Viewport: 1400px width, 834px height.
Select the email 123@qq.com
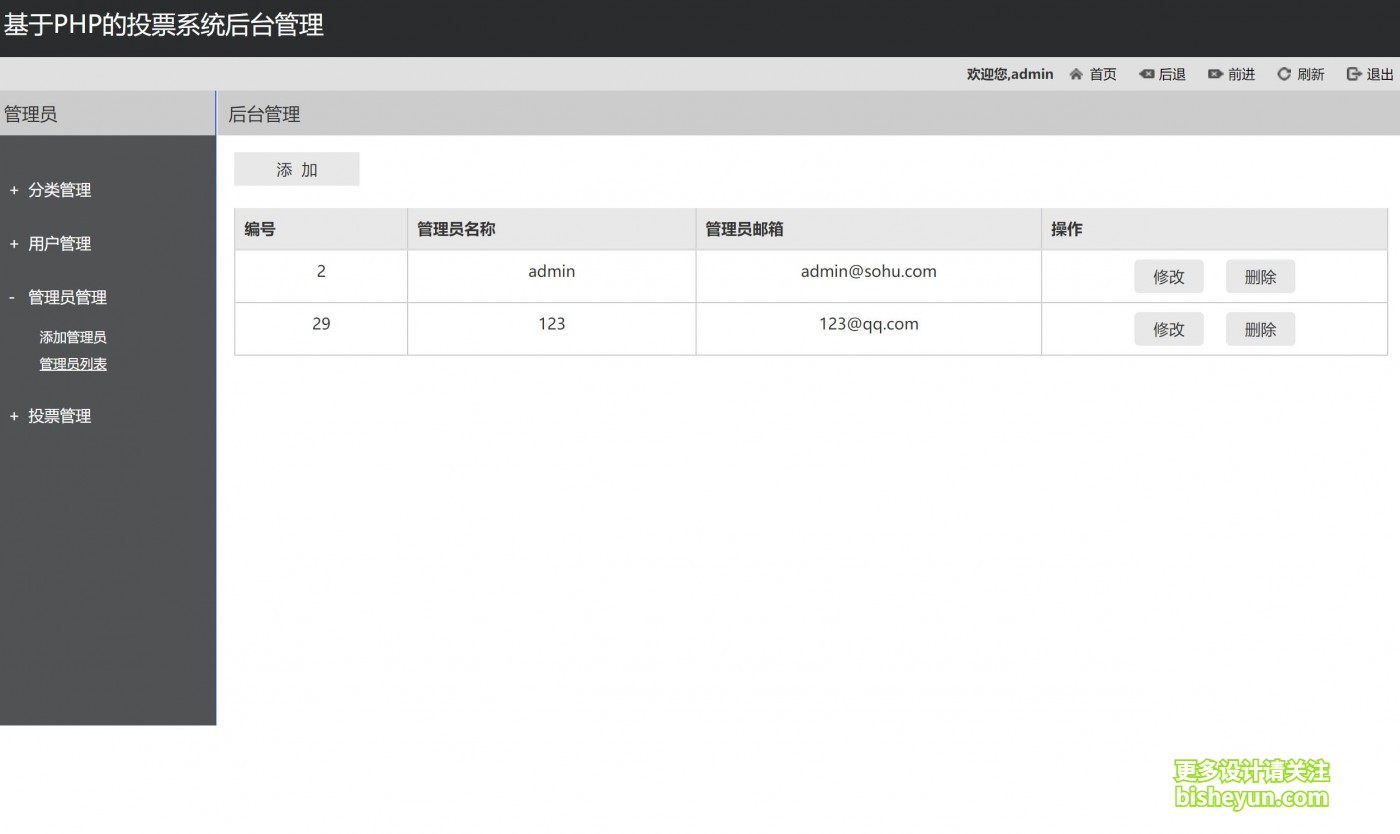tap(869, 324)
